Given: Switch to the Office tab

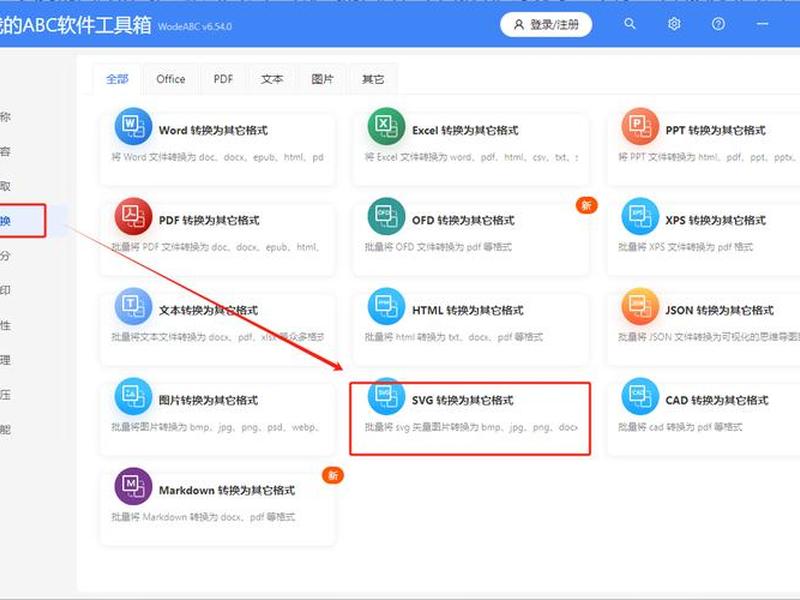Looking at the screenshot, I should (170, 79).
